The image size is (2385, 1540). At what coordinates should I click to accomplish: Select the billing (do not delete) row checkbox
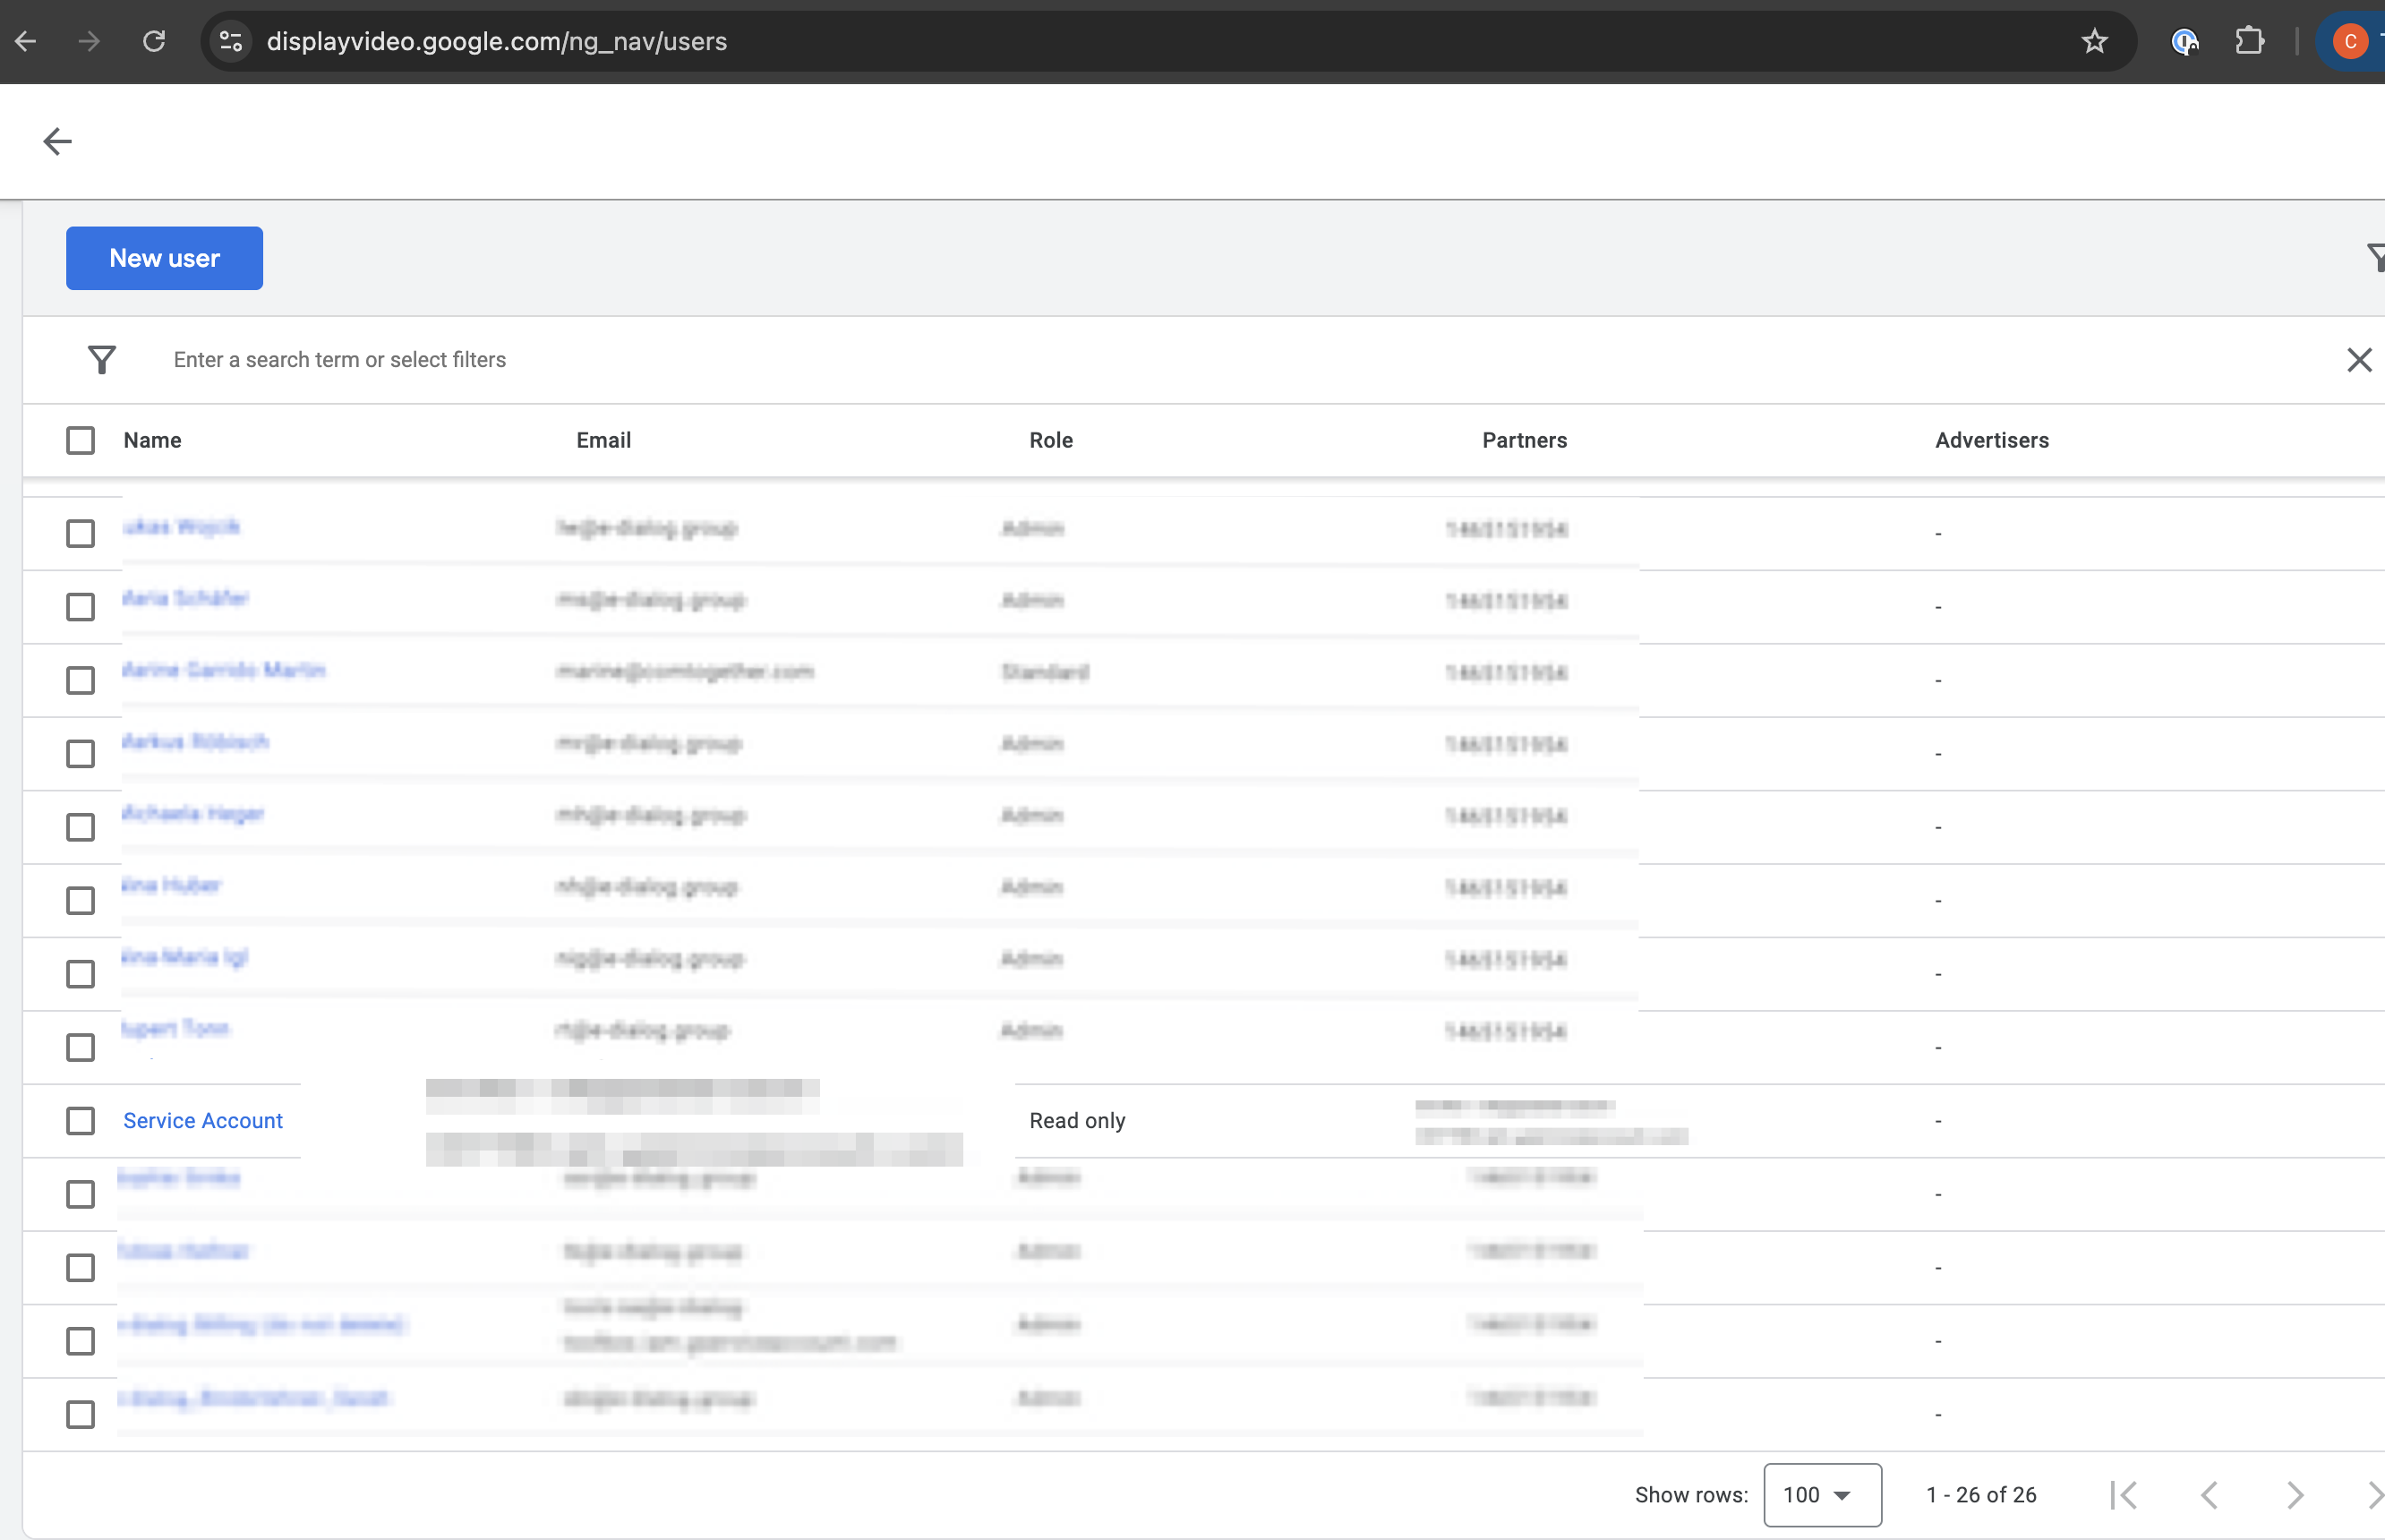pos(81,1341)
